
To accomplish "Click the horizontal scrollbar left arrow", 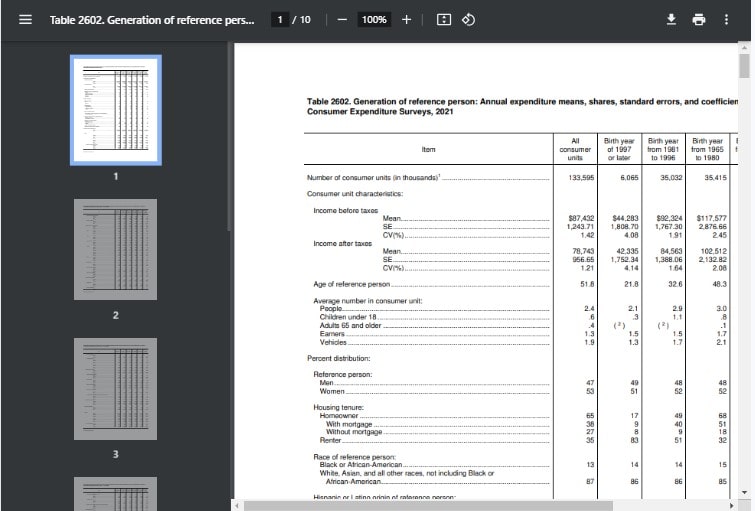I will (237, 506).
